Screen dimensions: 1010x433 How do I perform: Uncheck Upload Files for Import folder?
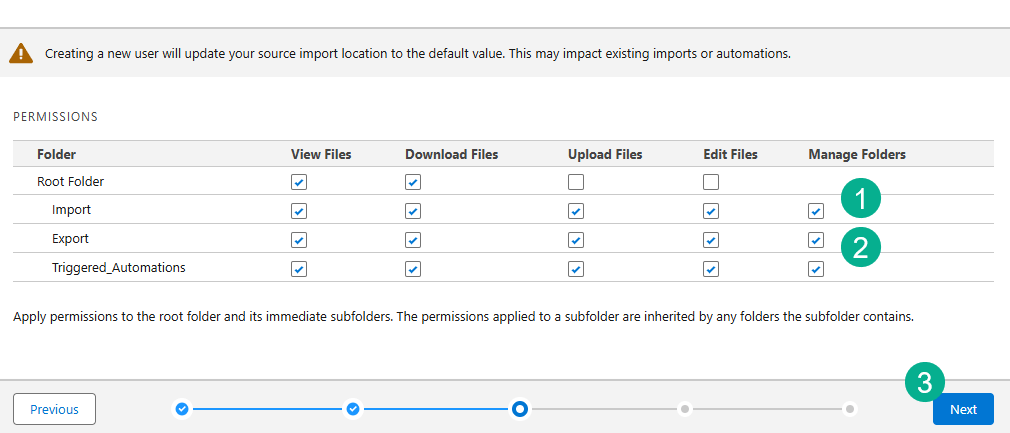coord(575,211)
